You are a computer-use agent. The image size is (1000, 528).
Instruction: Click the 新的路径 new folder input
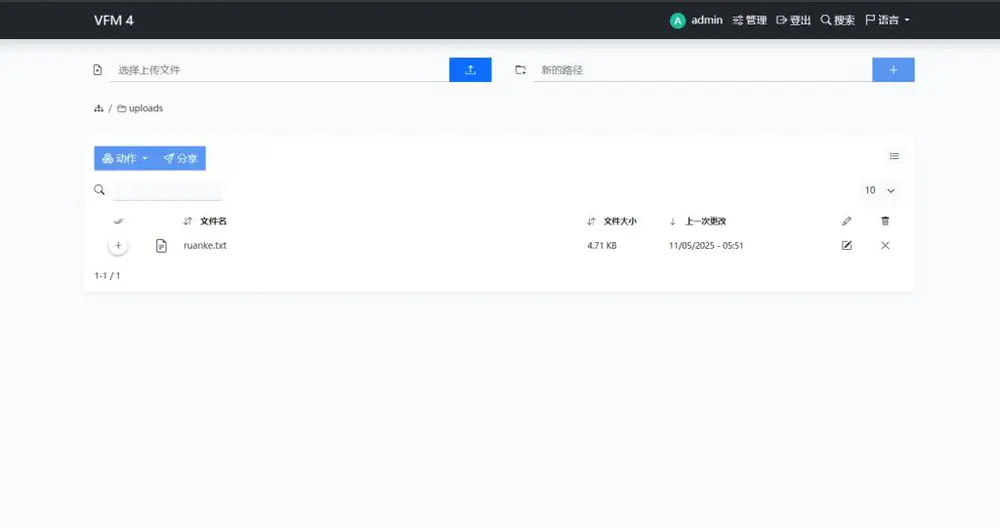point(703,70)
